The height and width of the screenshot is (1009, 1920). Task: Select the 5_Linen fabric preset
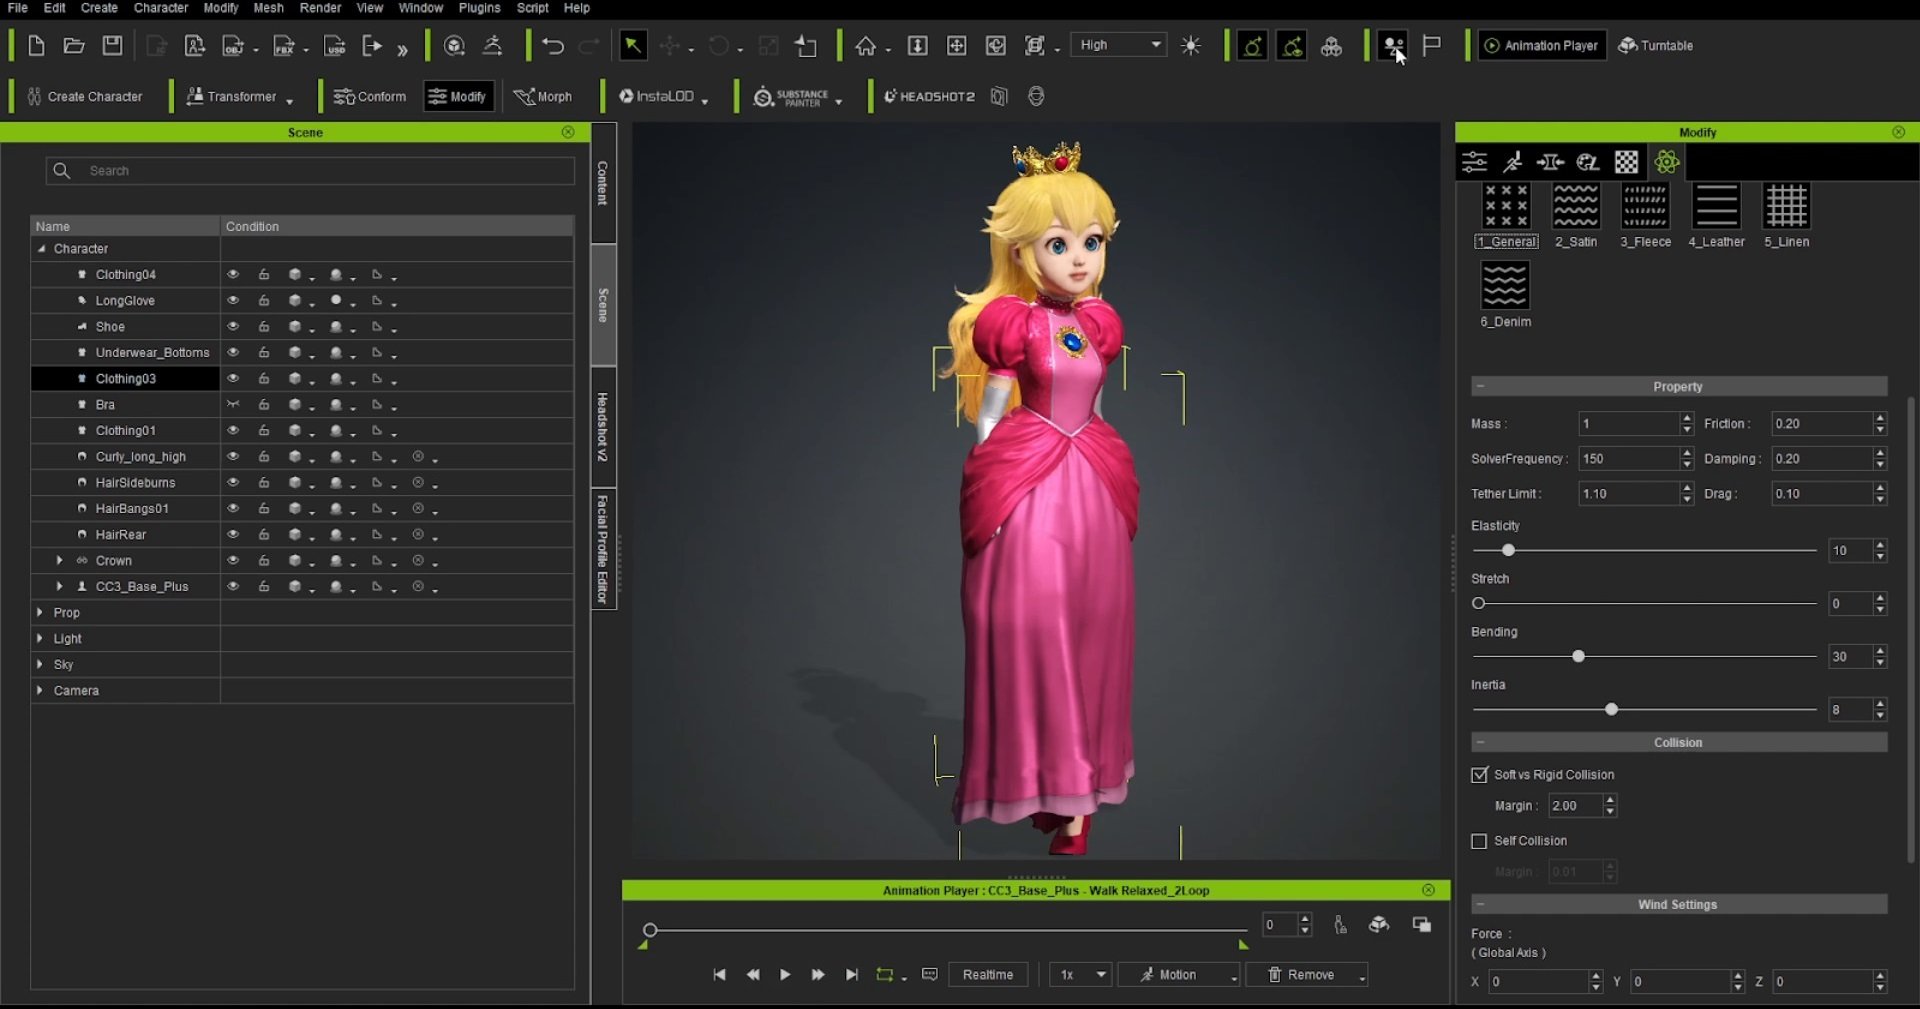coord(1786,215)
